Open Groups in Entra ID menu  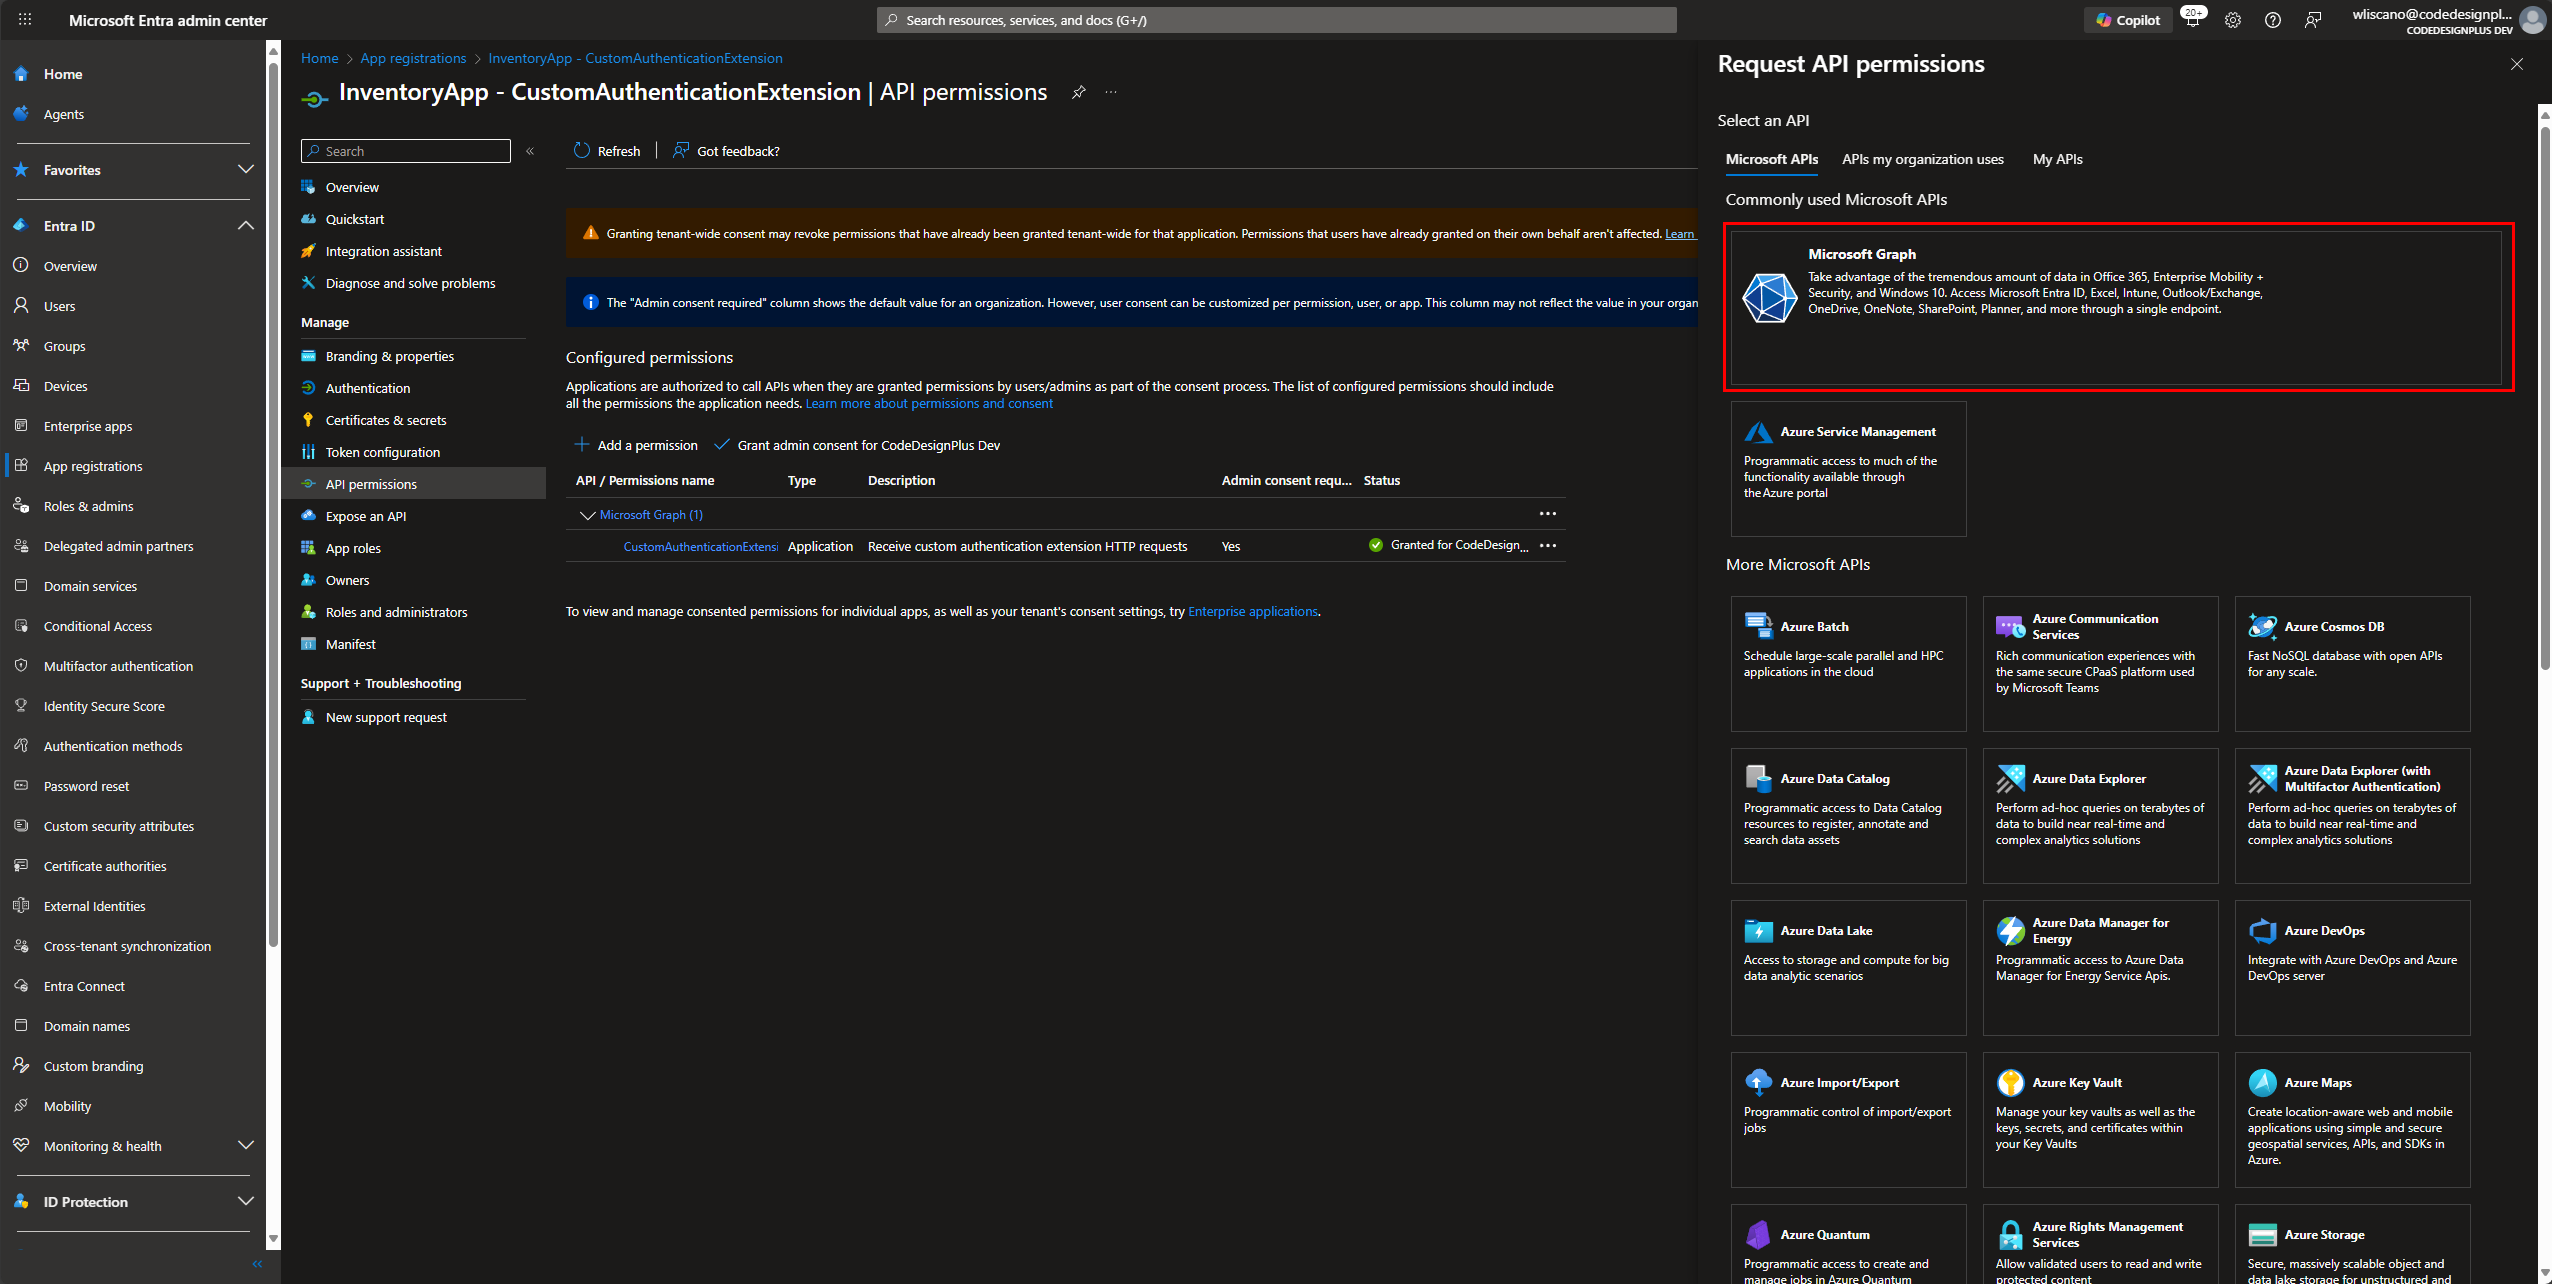(64, 346)
